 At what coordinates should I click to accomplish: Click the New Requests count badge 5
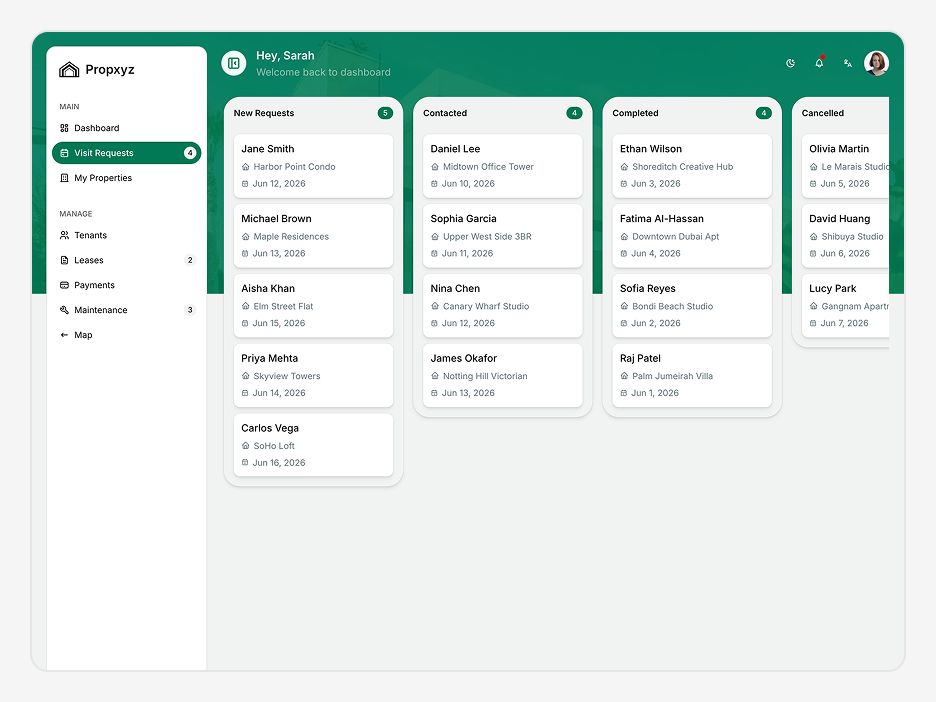tap(386, 113)
